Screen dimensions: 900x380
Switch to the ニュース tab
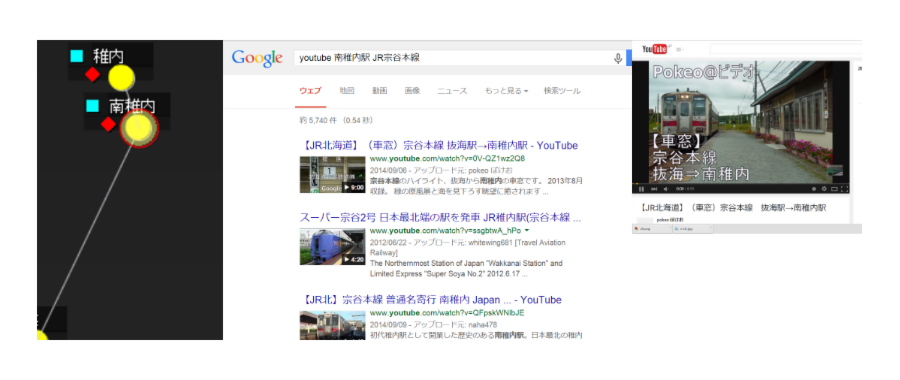(x=452, y=91)
